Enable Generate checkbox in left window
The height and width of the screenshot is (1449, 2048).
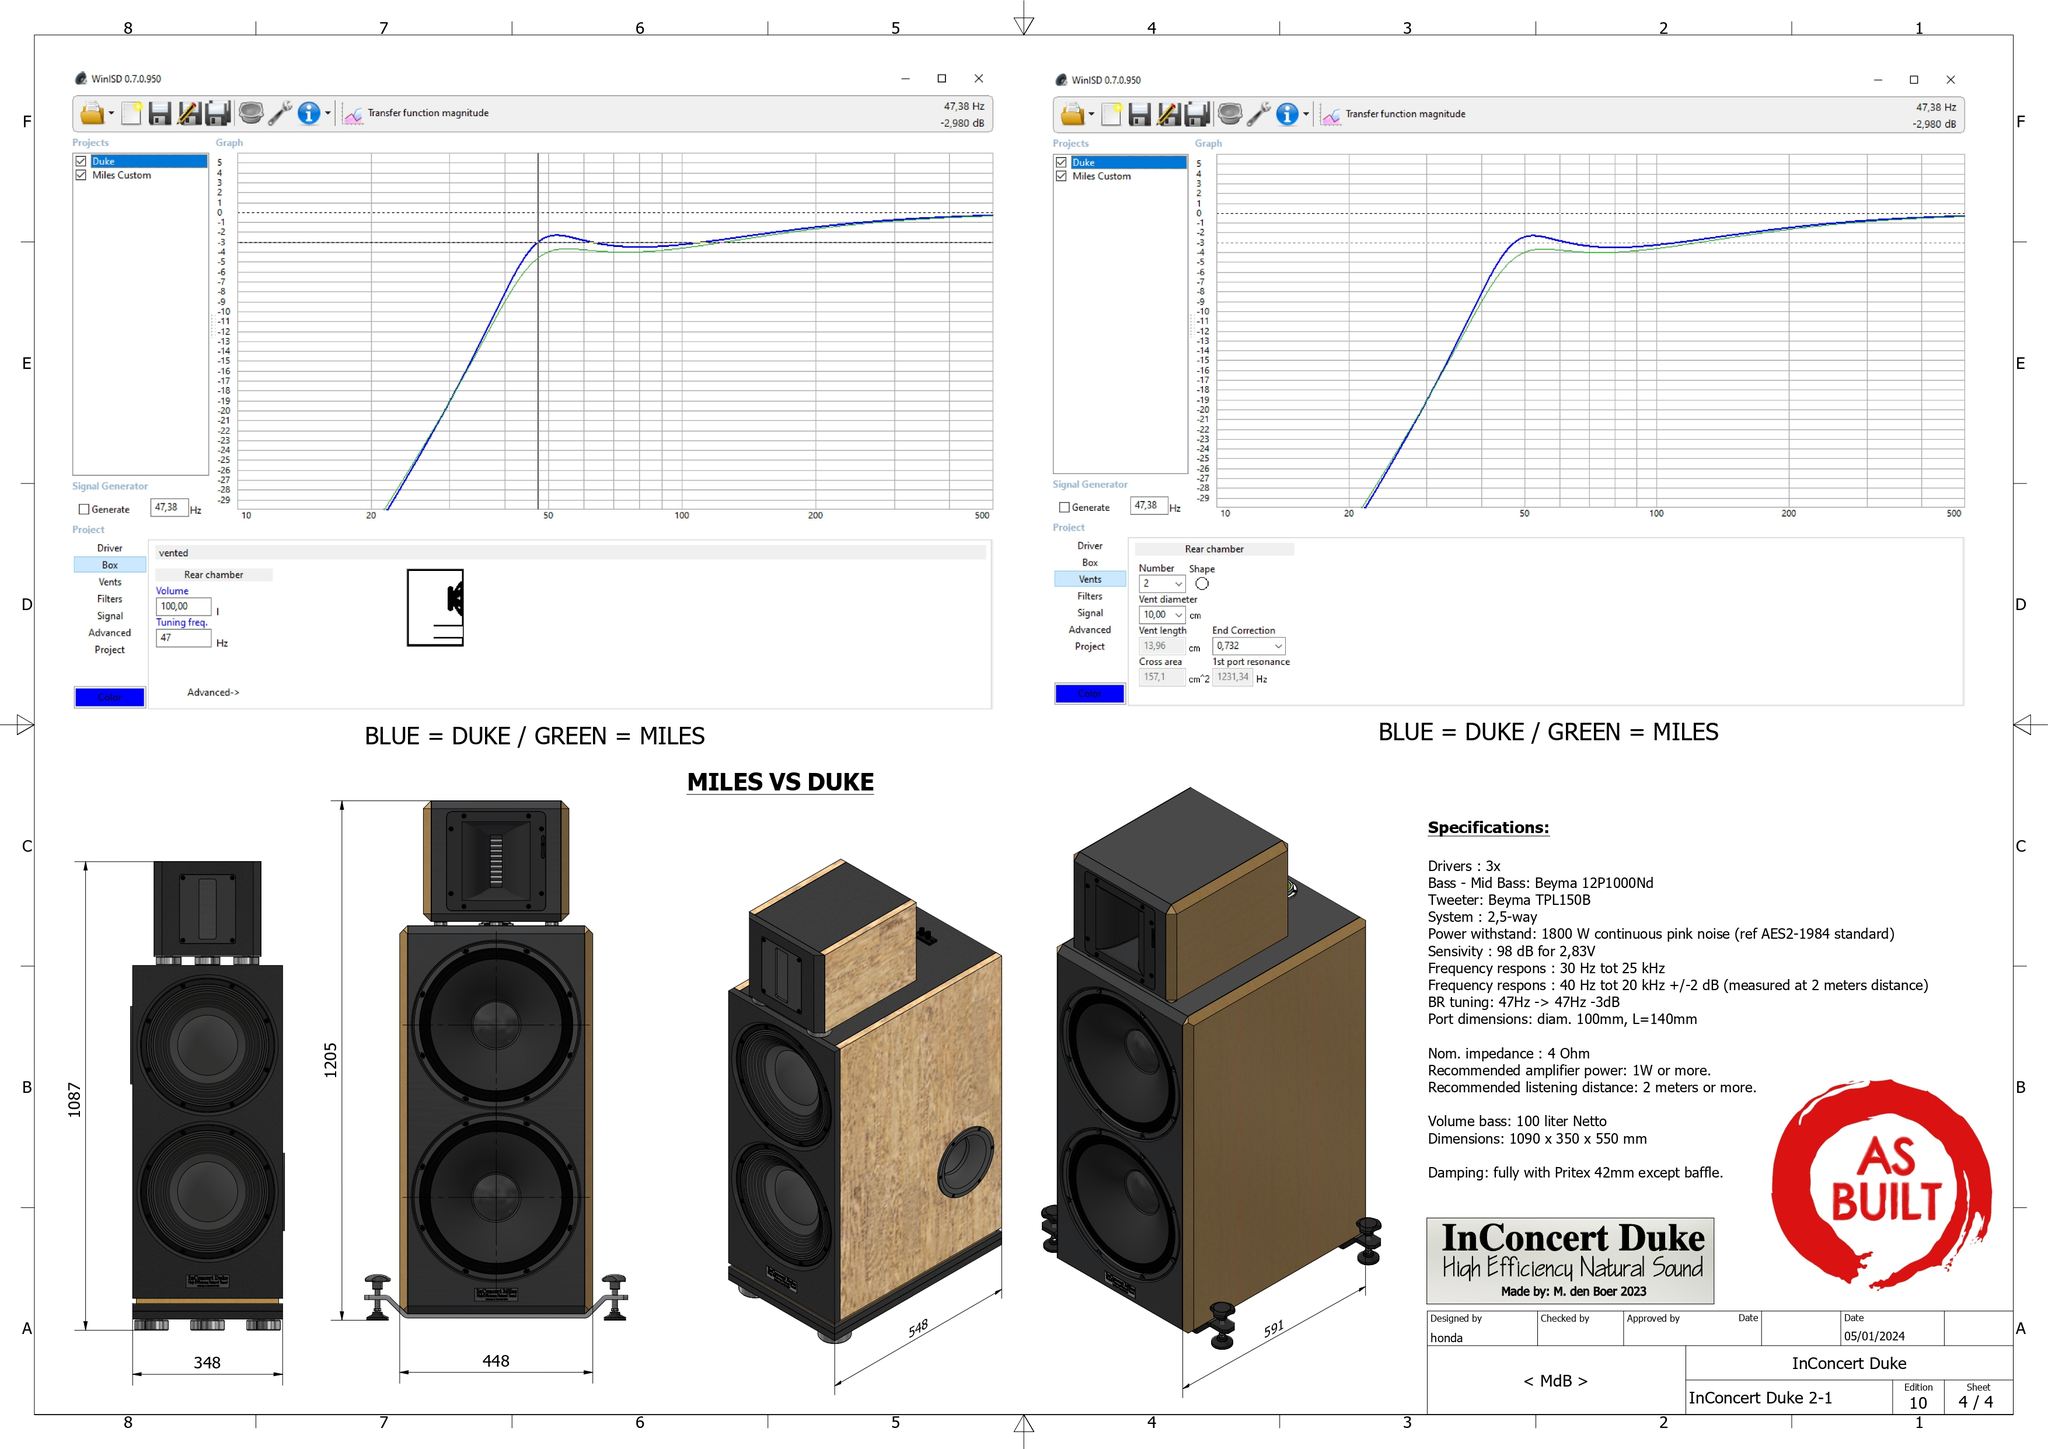click(x=84, y=509)
